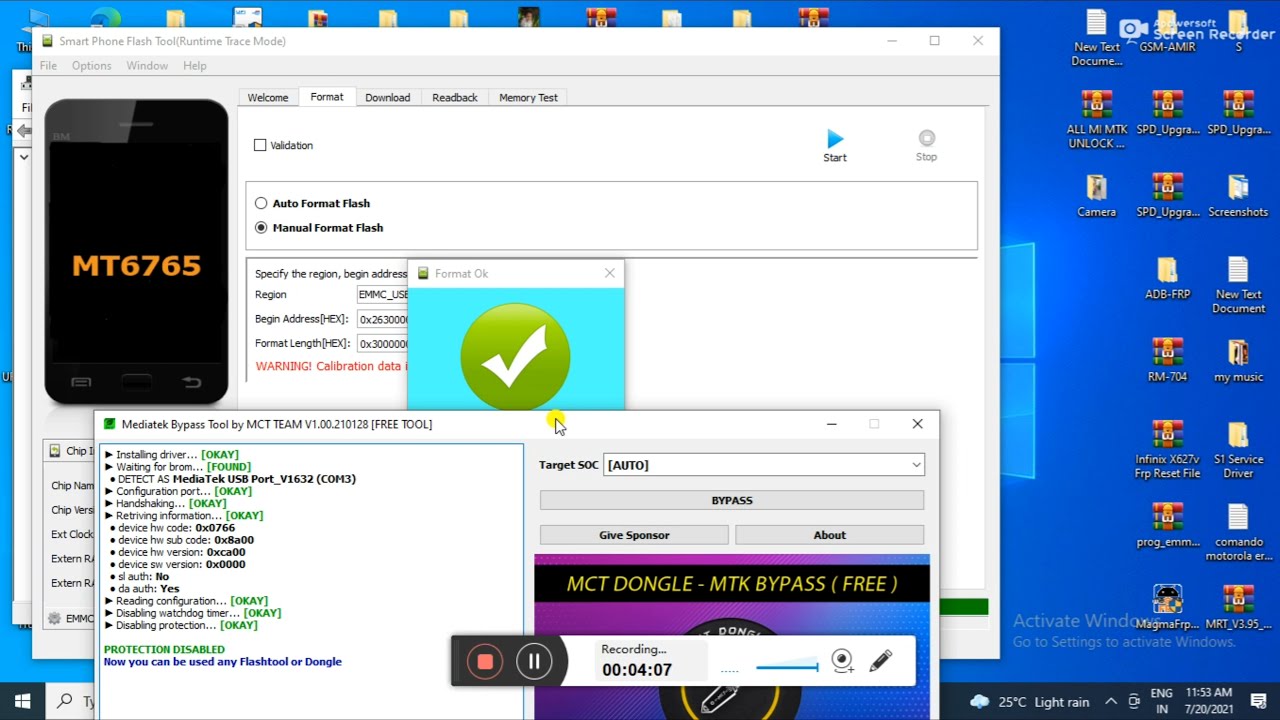1280x720 pixels.
Task: Click the 'Disabling protection... [OKAY]' log line
Action: (x=182, y=625)
